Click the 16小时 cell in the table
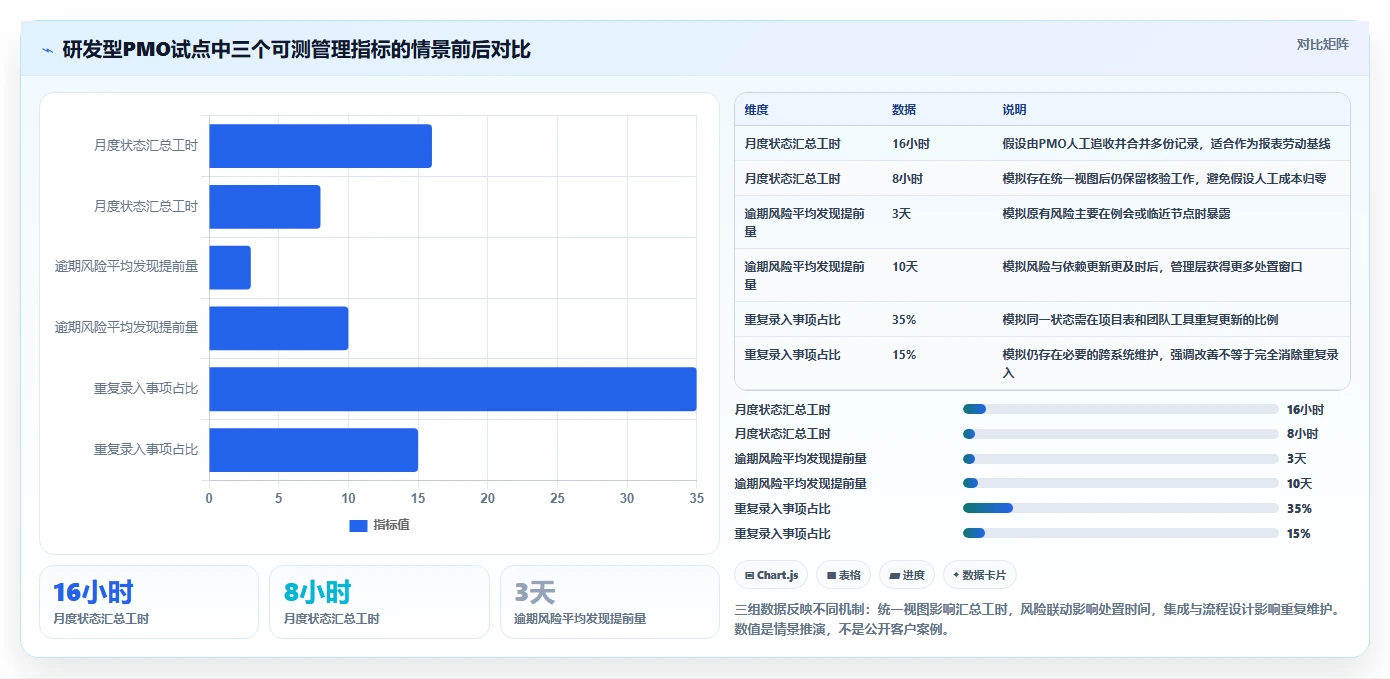The width and height of the screenshot is (1390, 679). (911, 144)
